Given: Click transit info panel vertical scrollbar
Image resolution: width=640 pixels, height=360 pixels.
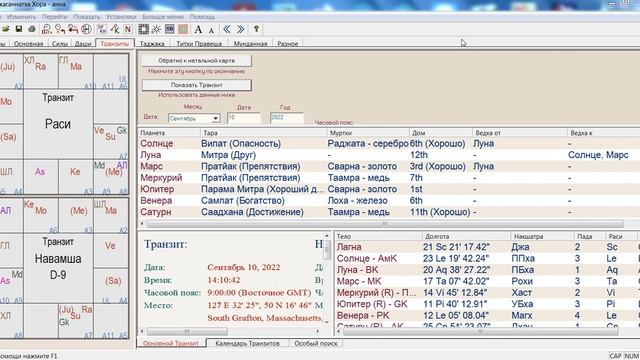Looking at the screenshot, I should pos(327,249).
